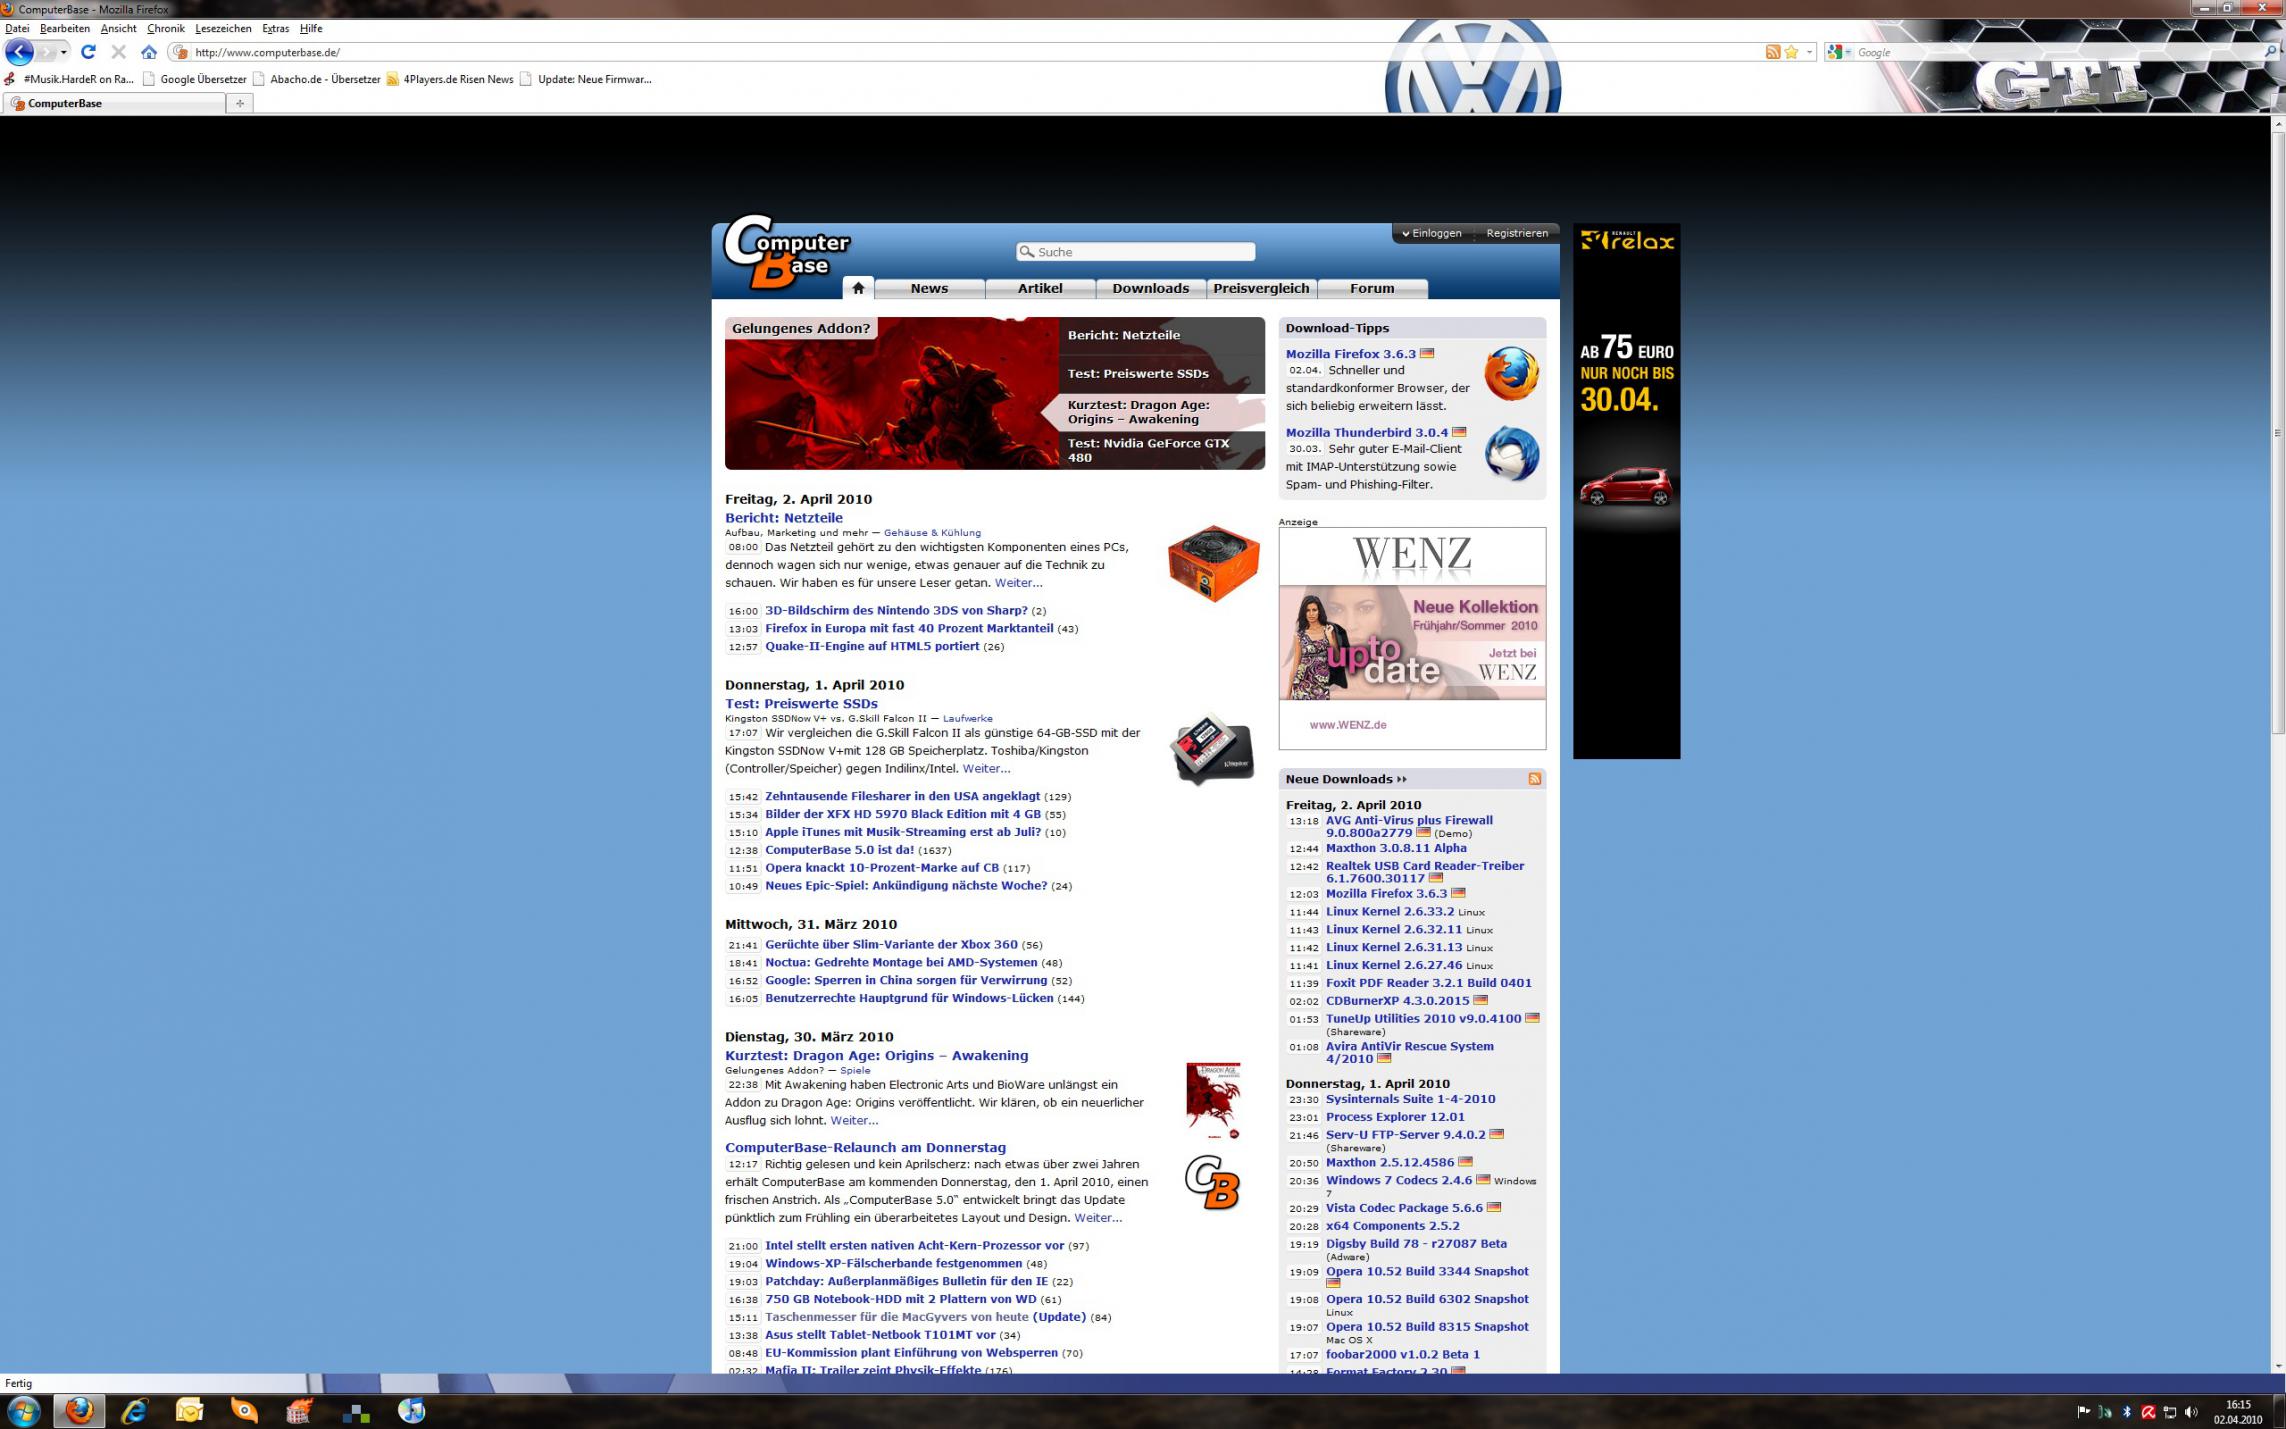Click the orange RSS icon beside Neue Downloads

(x=1534, y=779)
